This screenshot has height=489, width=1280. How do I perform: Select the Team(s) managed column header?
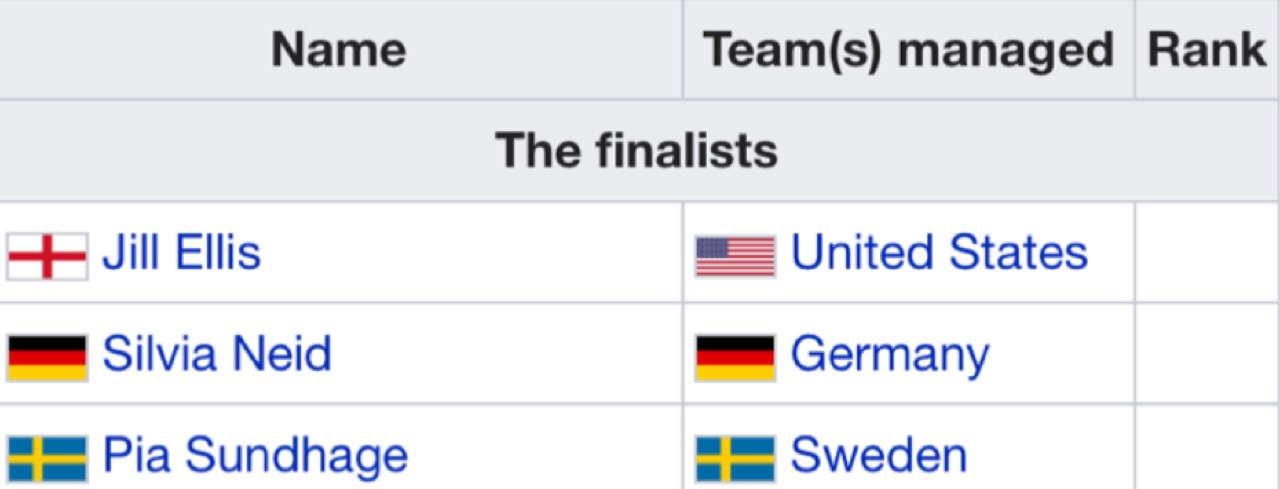(x=909, y=49)
